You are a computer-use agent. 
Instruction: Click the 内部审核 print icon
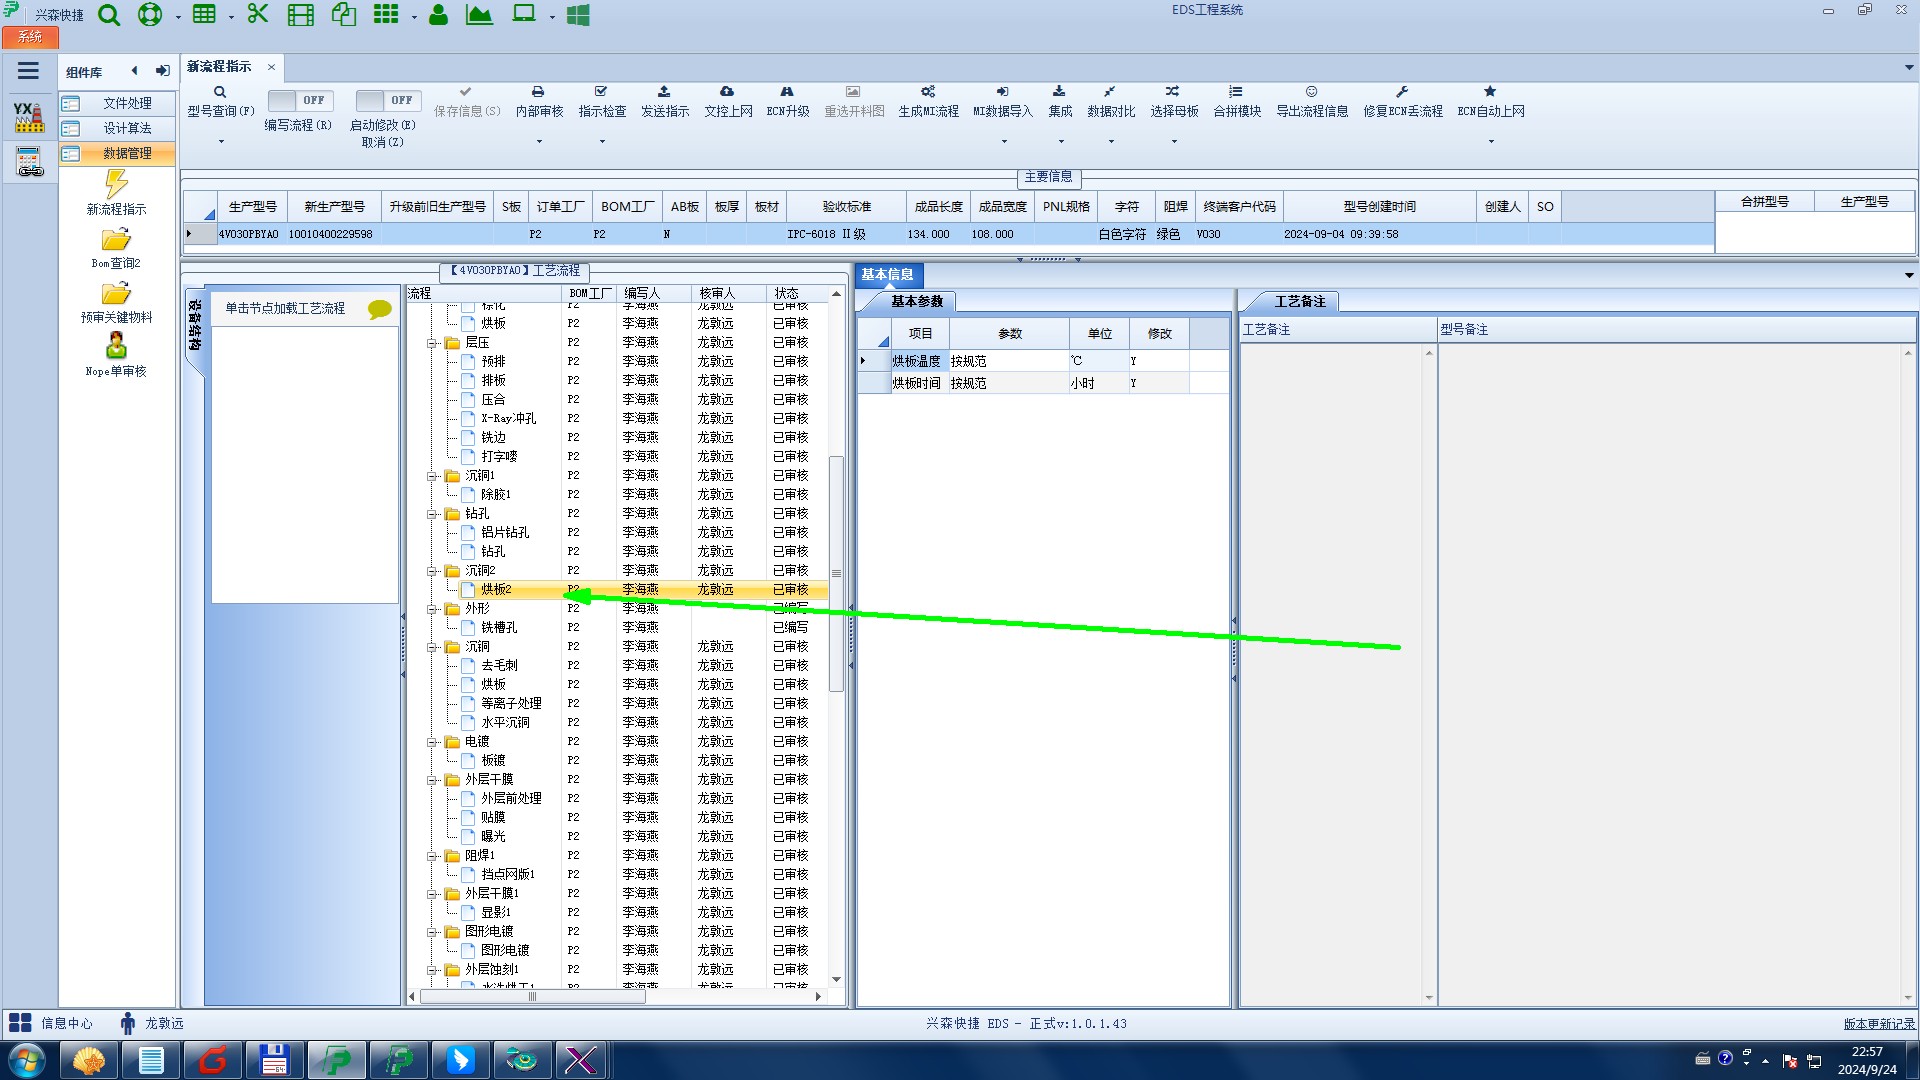(538, 92)
